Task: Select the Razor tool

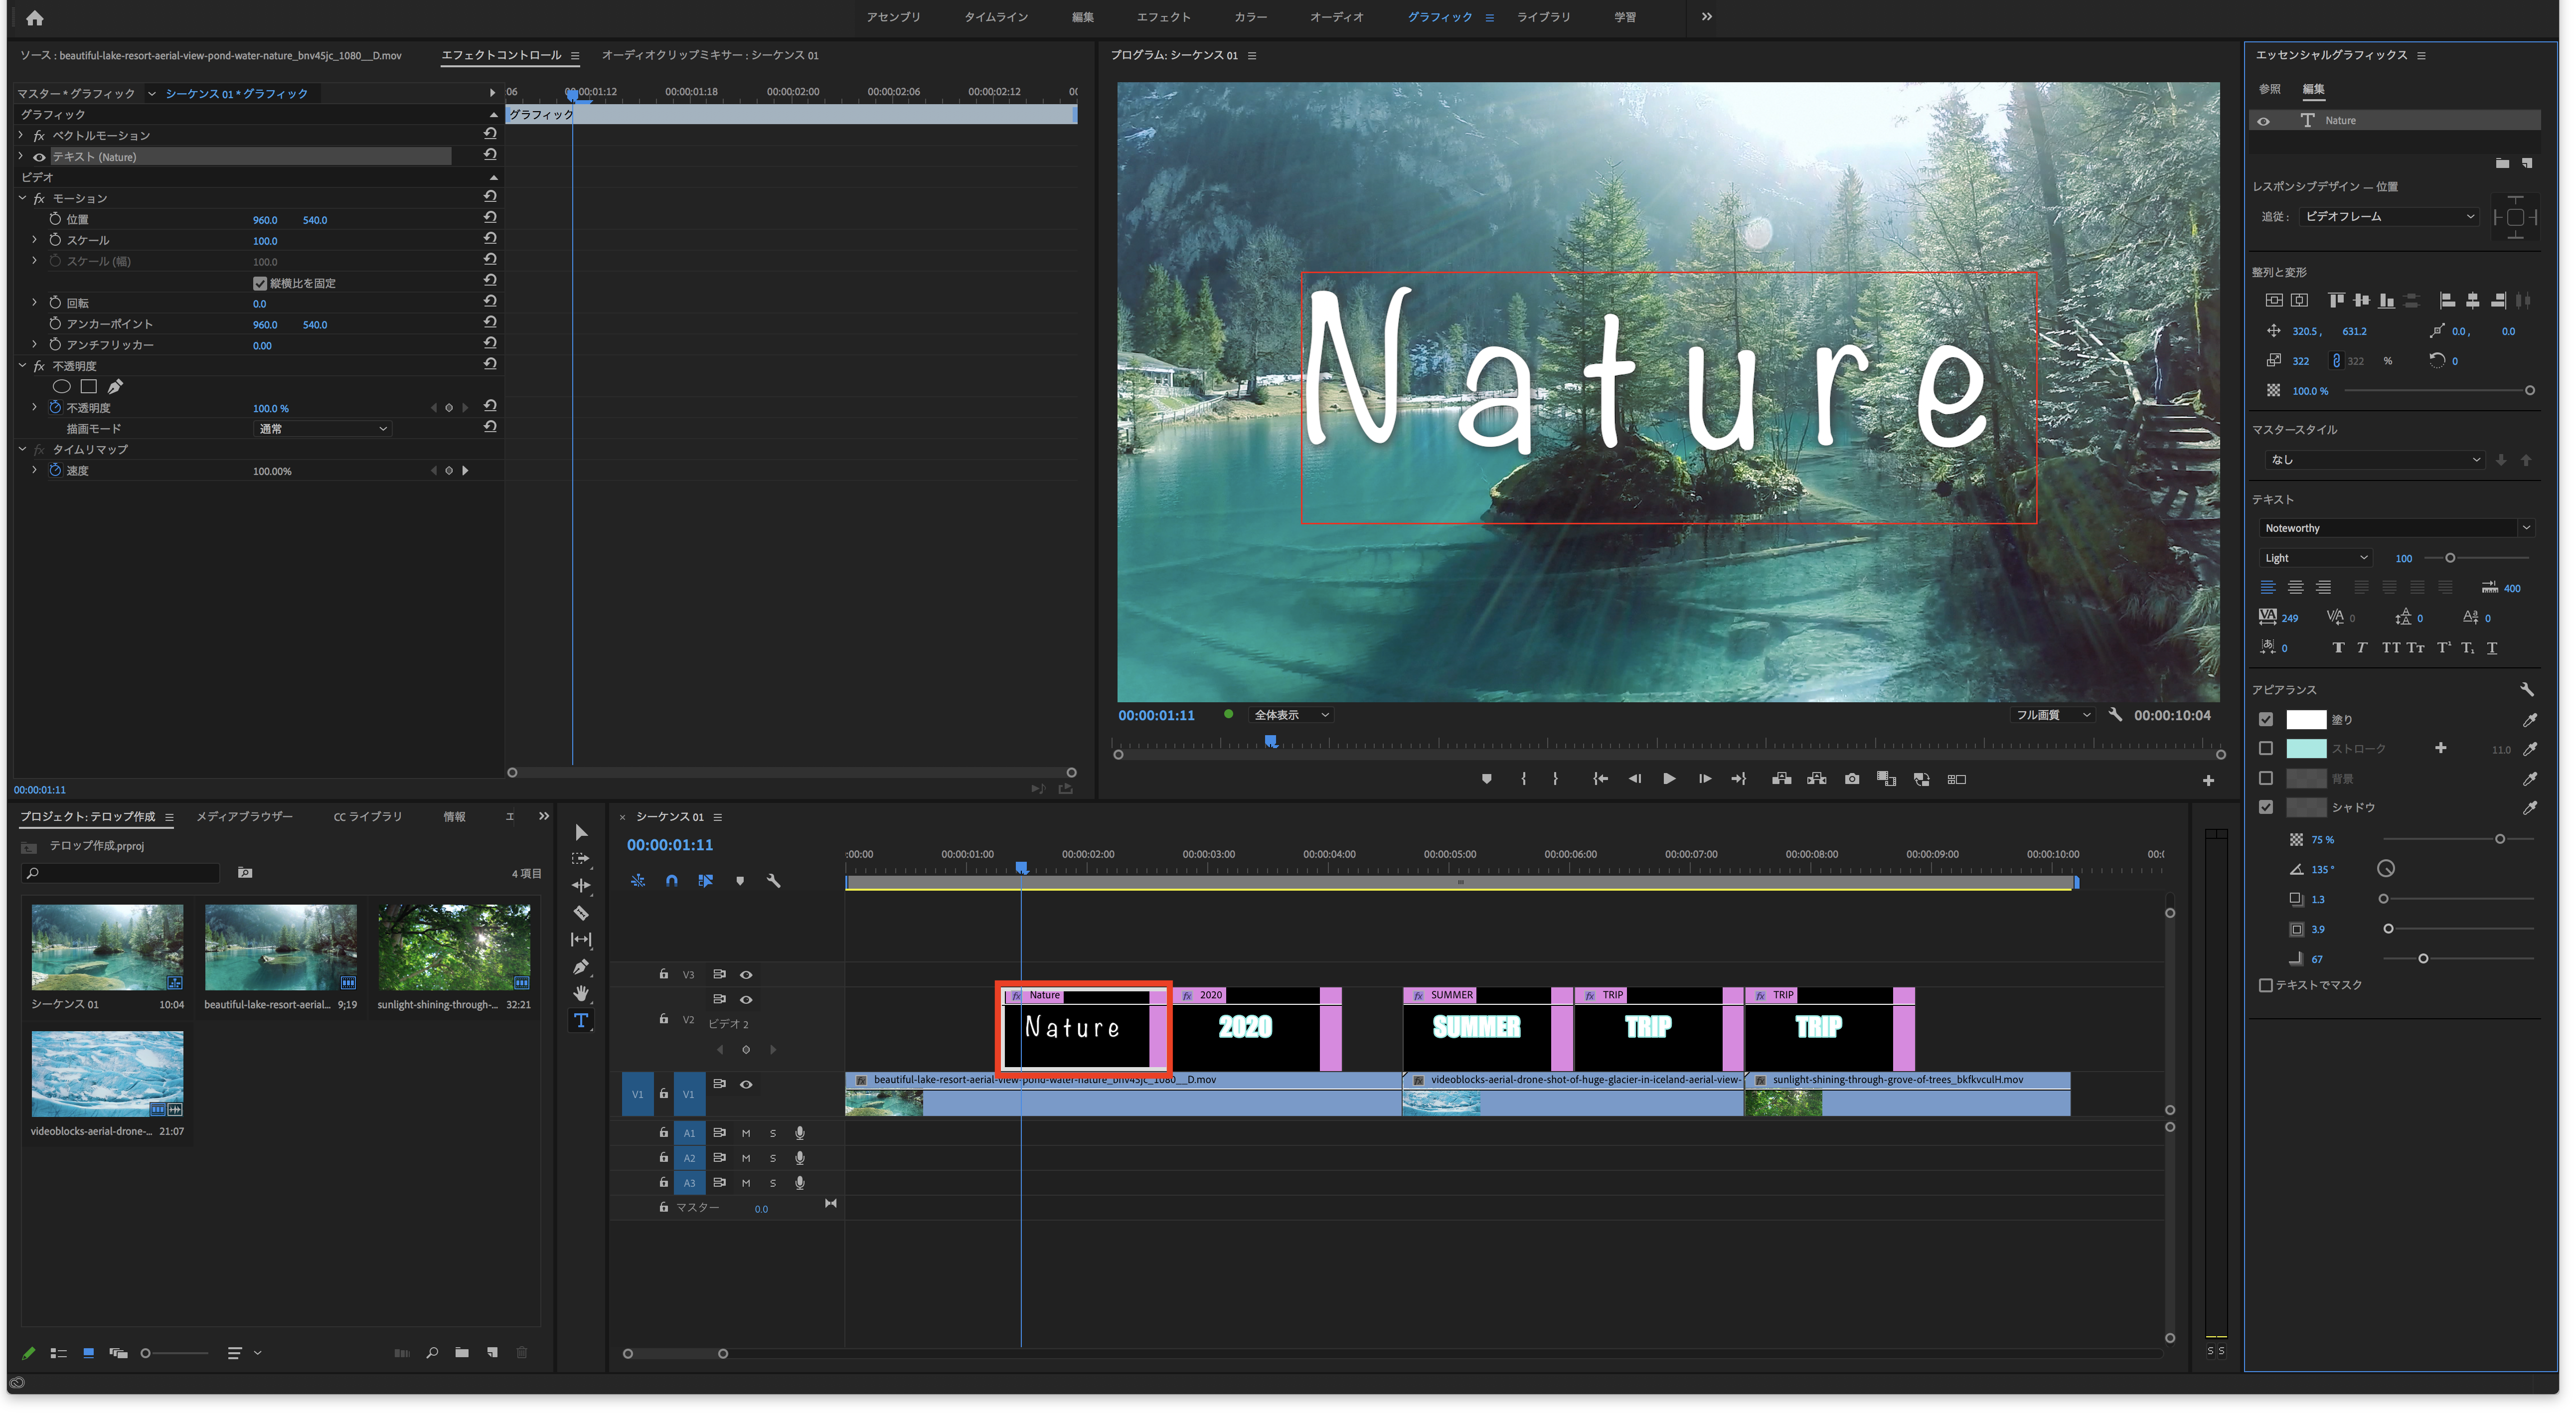Action: [x=581, y=913]
